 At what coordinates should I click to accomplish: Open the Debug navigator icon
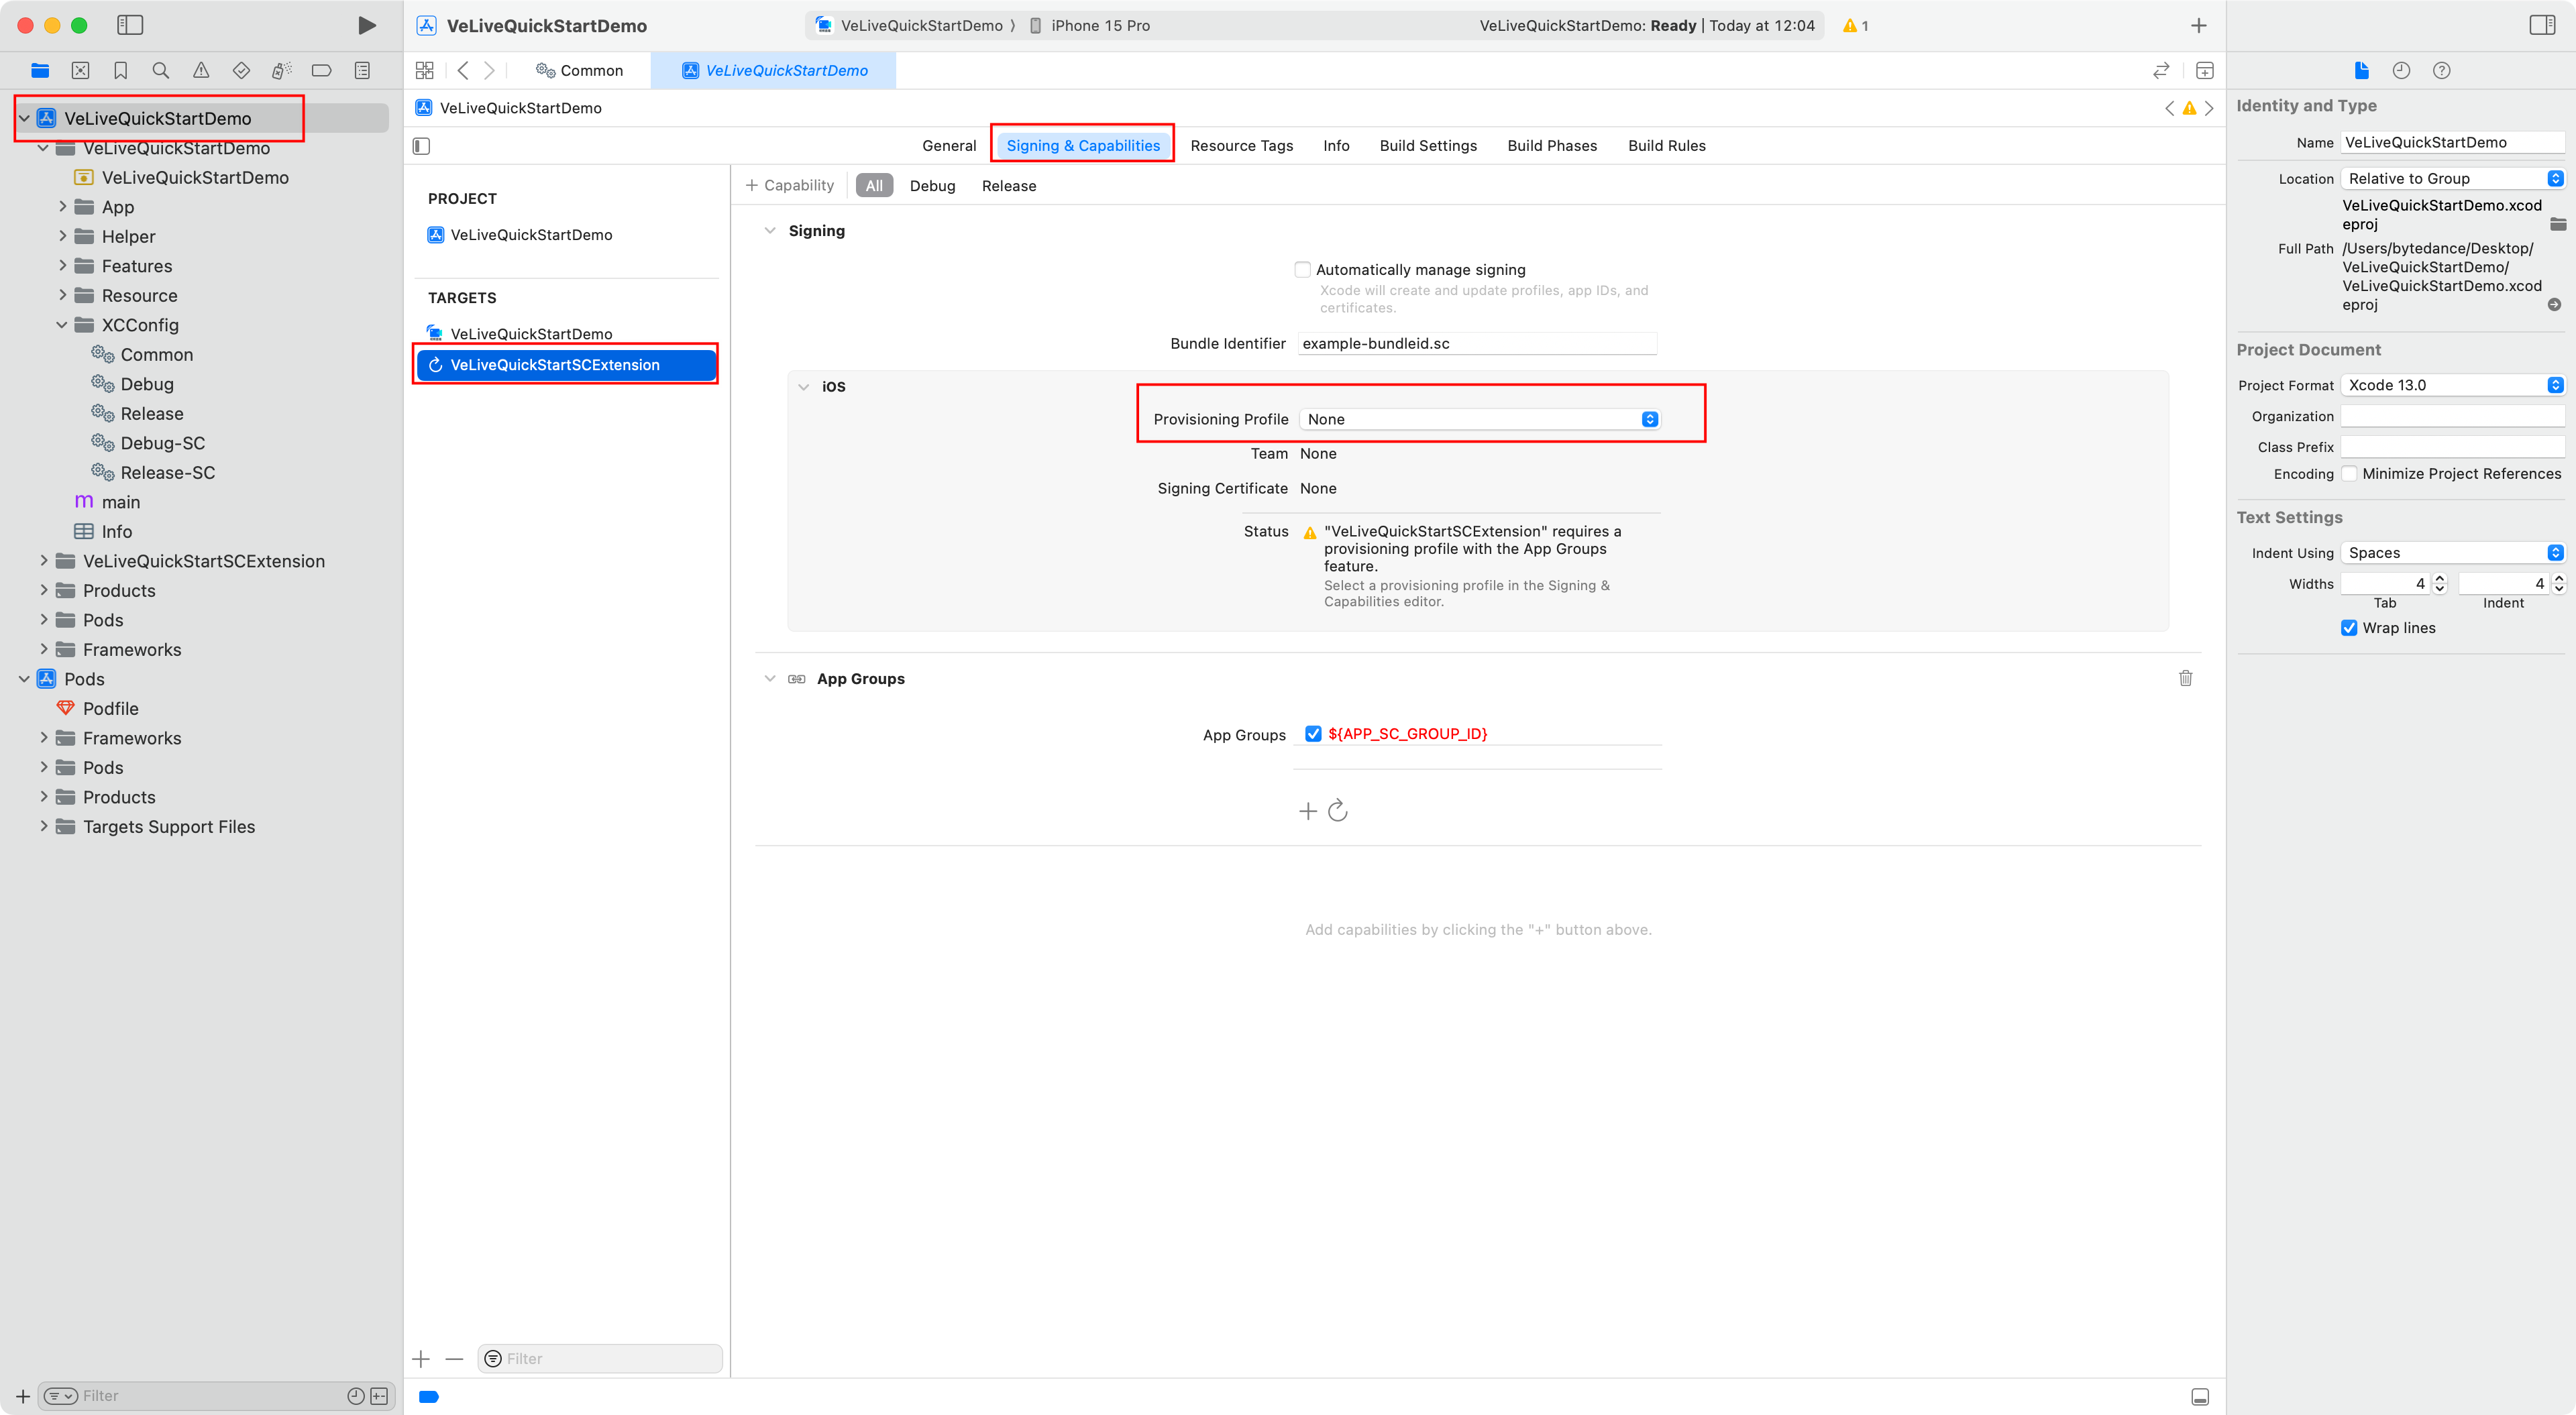pos(281,70)
